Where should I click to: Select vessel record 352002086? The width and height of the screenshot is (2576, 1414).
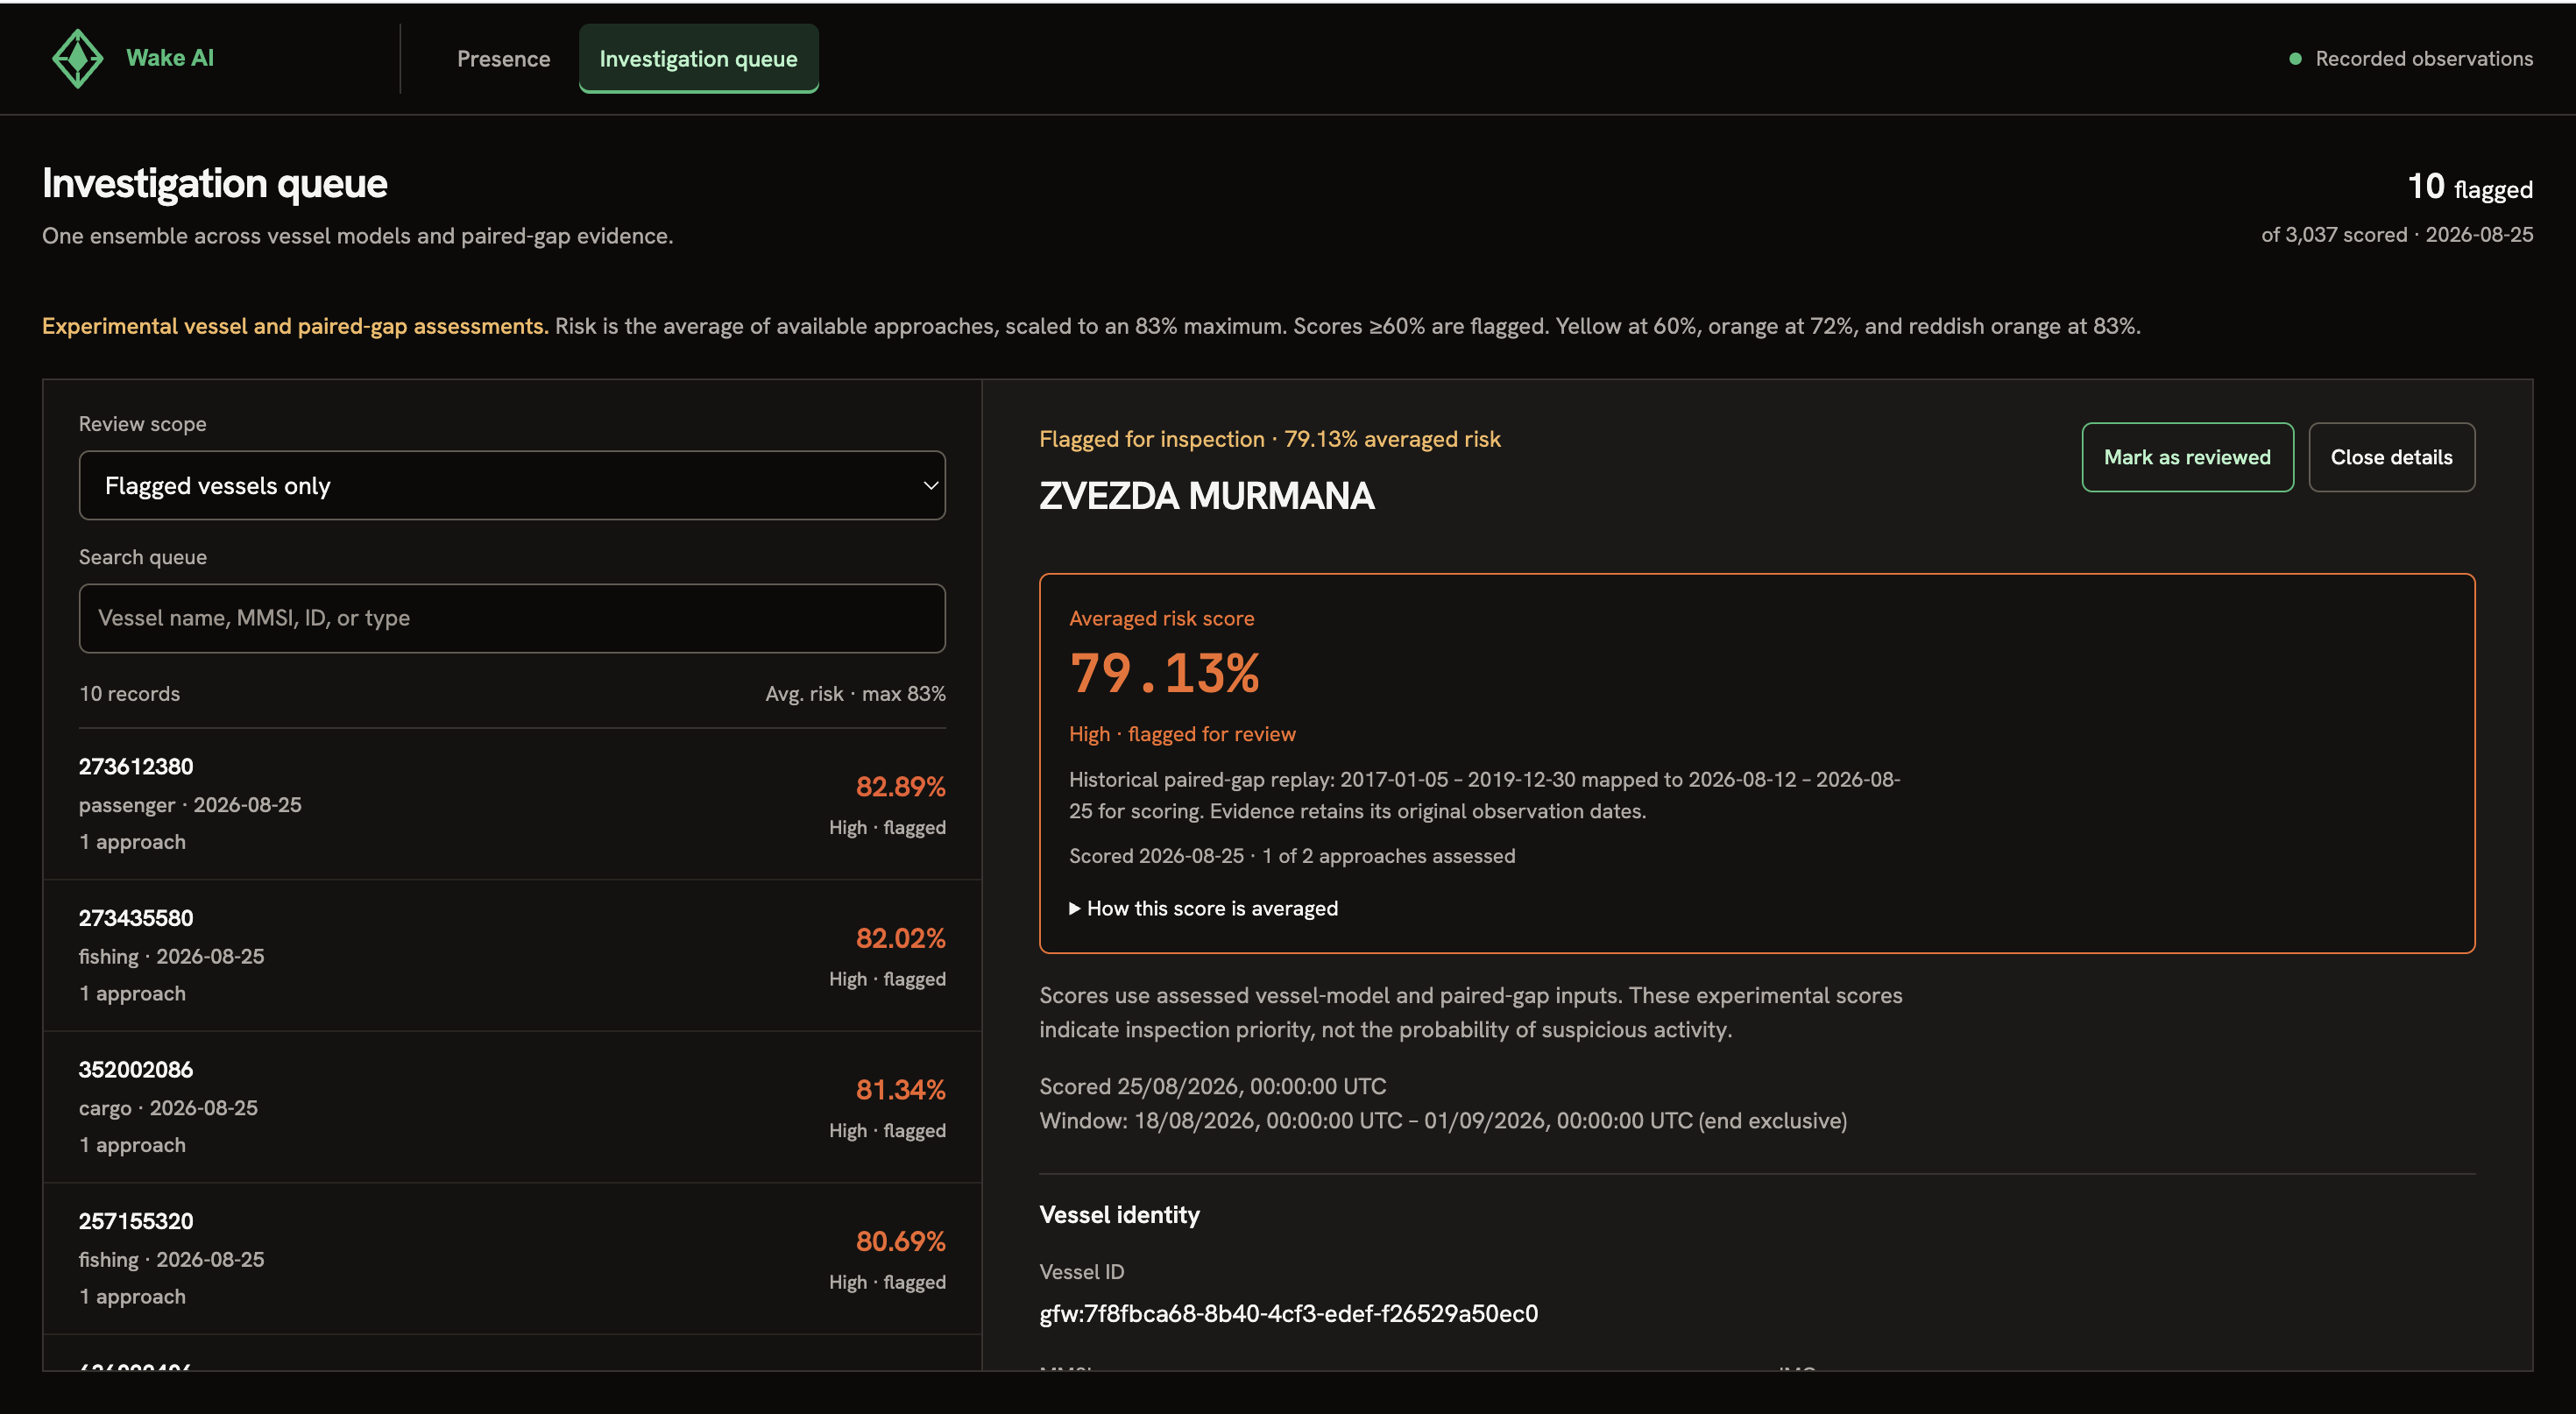click(x=512, y=1107)
